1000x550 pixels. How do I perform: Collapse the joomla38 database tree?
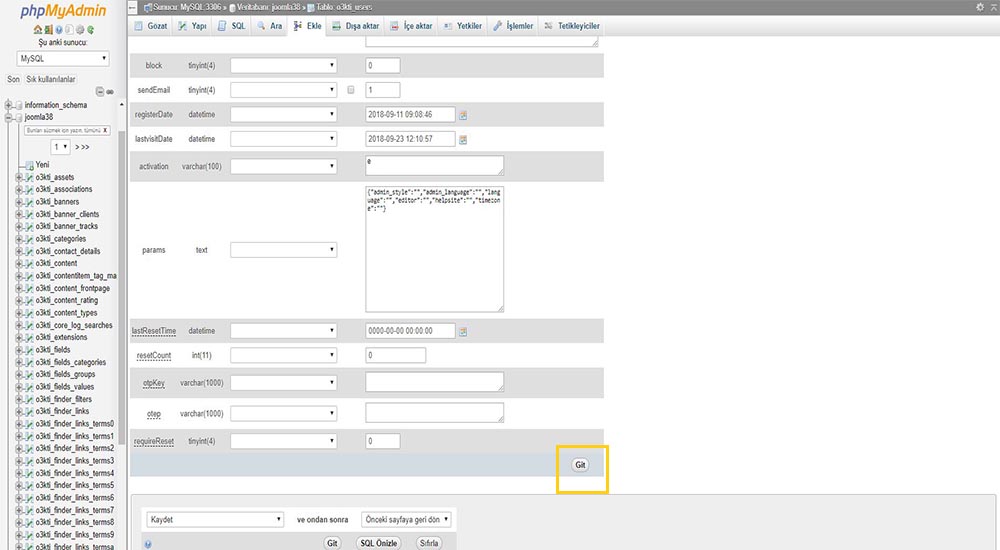[8, 117]
